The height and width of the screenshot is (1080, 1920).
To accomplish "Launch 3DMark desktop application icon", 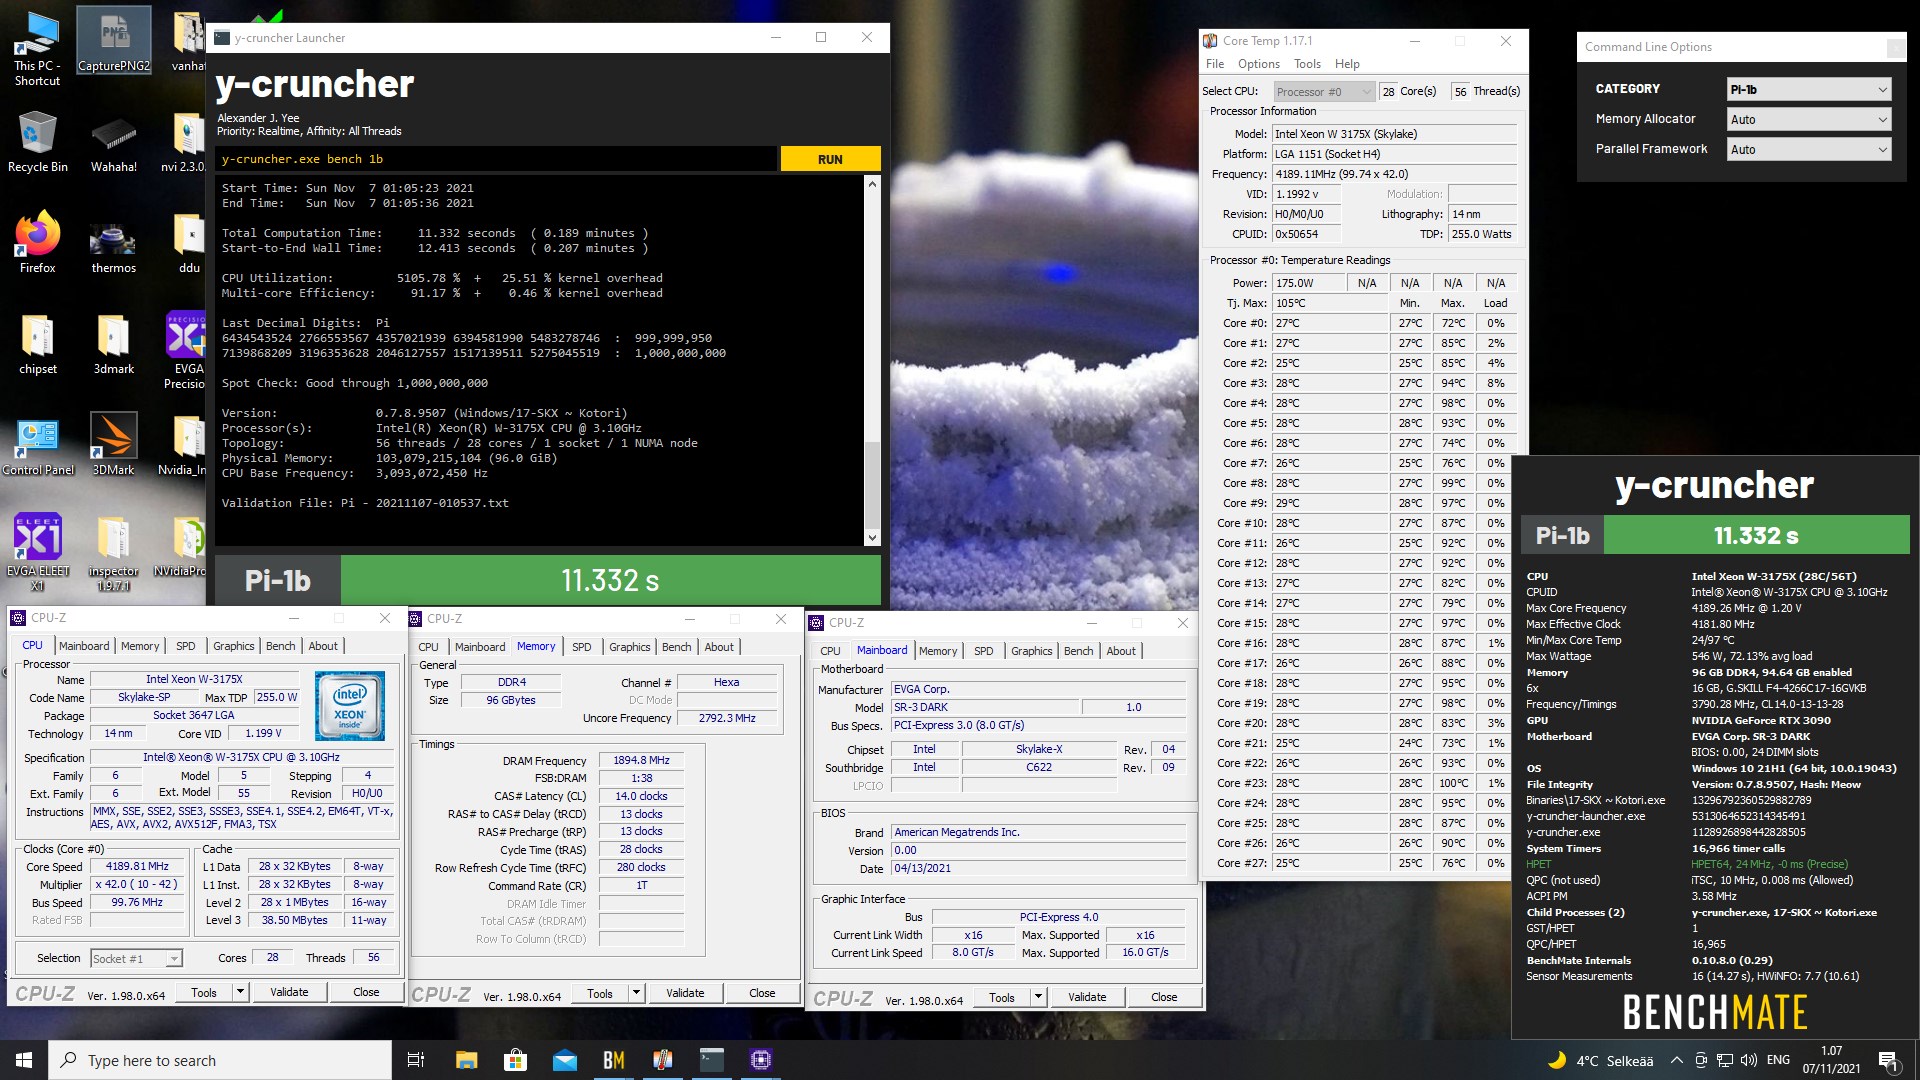I will coord(114,443).
